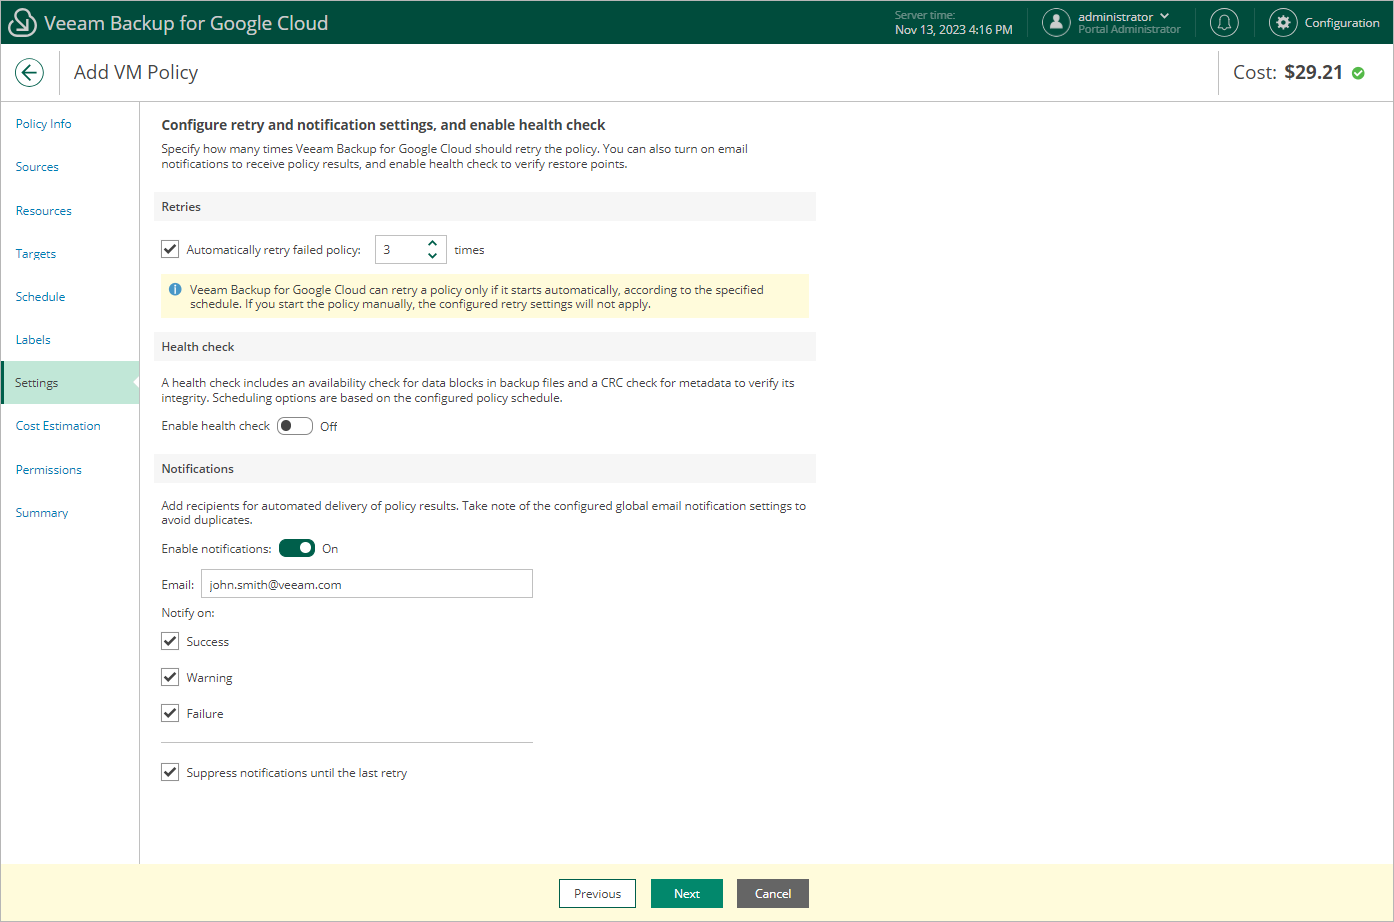Click the Configuration gear icon
Image resolution: width=1394 pixels, height=922 pixels.
[1283, 22]
